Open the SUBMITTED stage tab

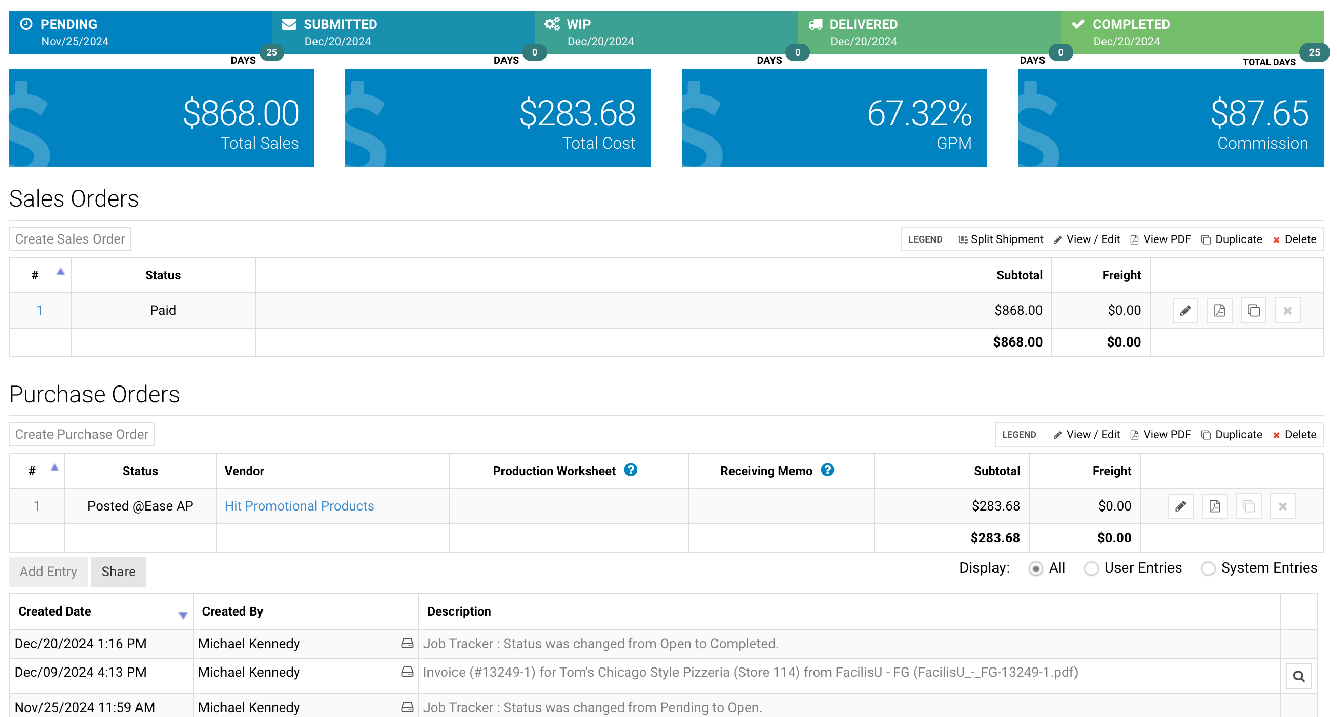(403, 33)
